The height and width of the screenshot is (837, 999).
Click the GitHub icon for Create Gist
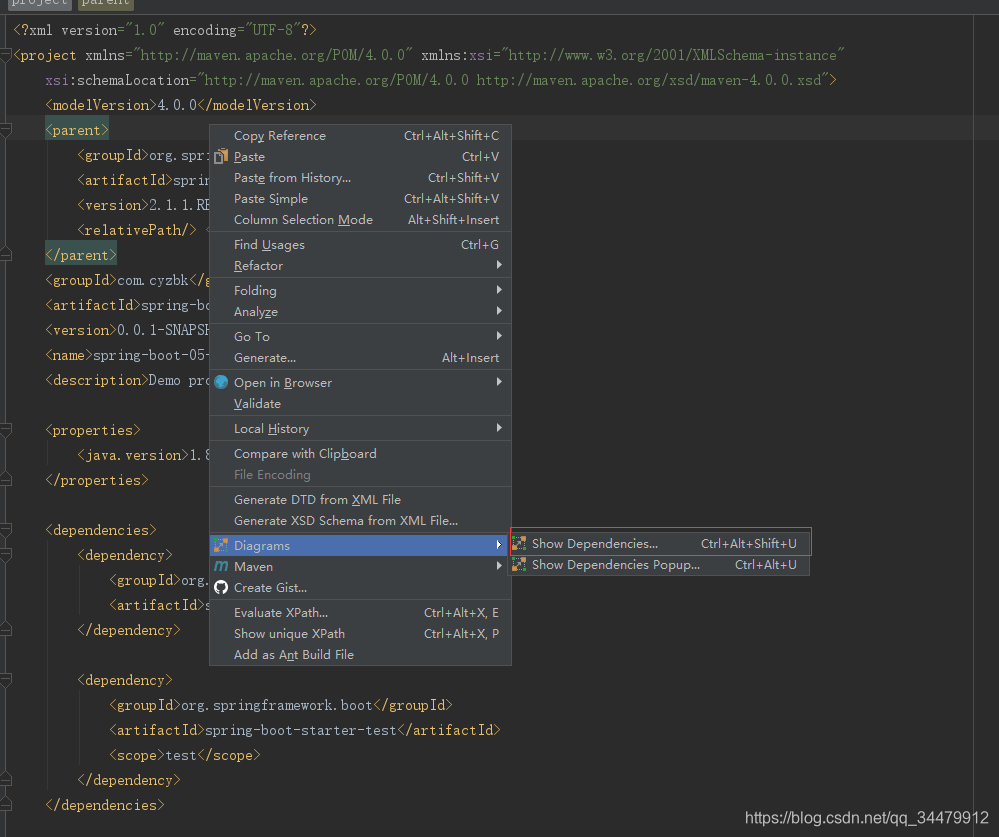[221, 587]
